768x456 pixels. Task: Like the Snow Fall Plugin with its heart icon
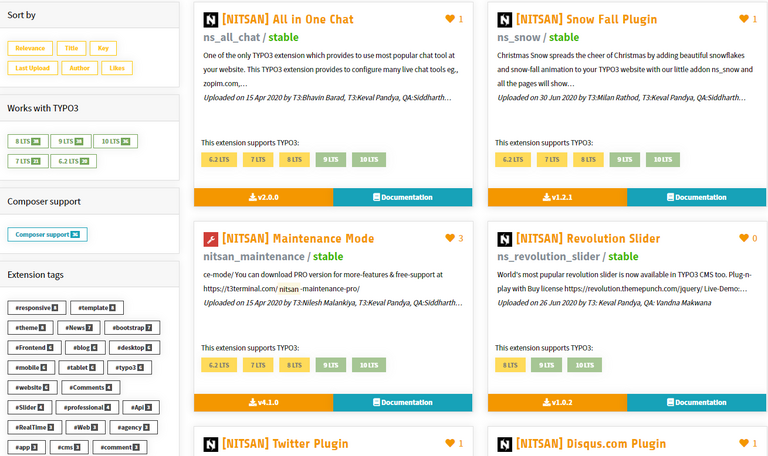click(743, 19)
